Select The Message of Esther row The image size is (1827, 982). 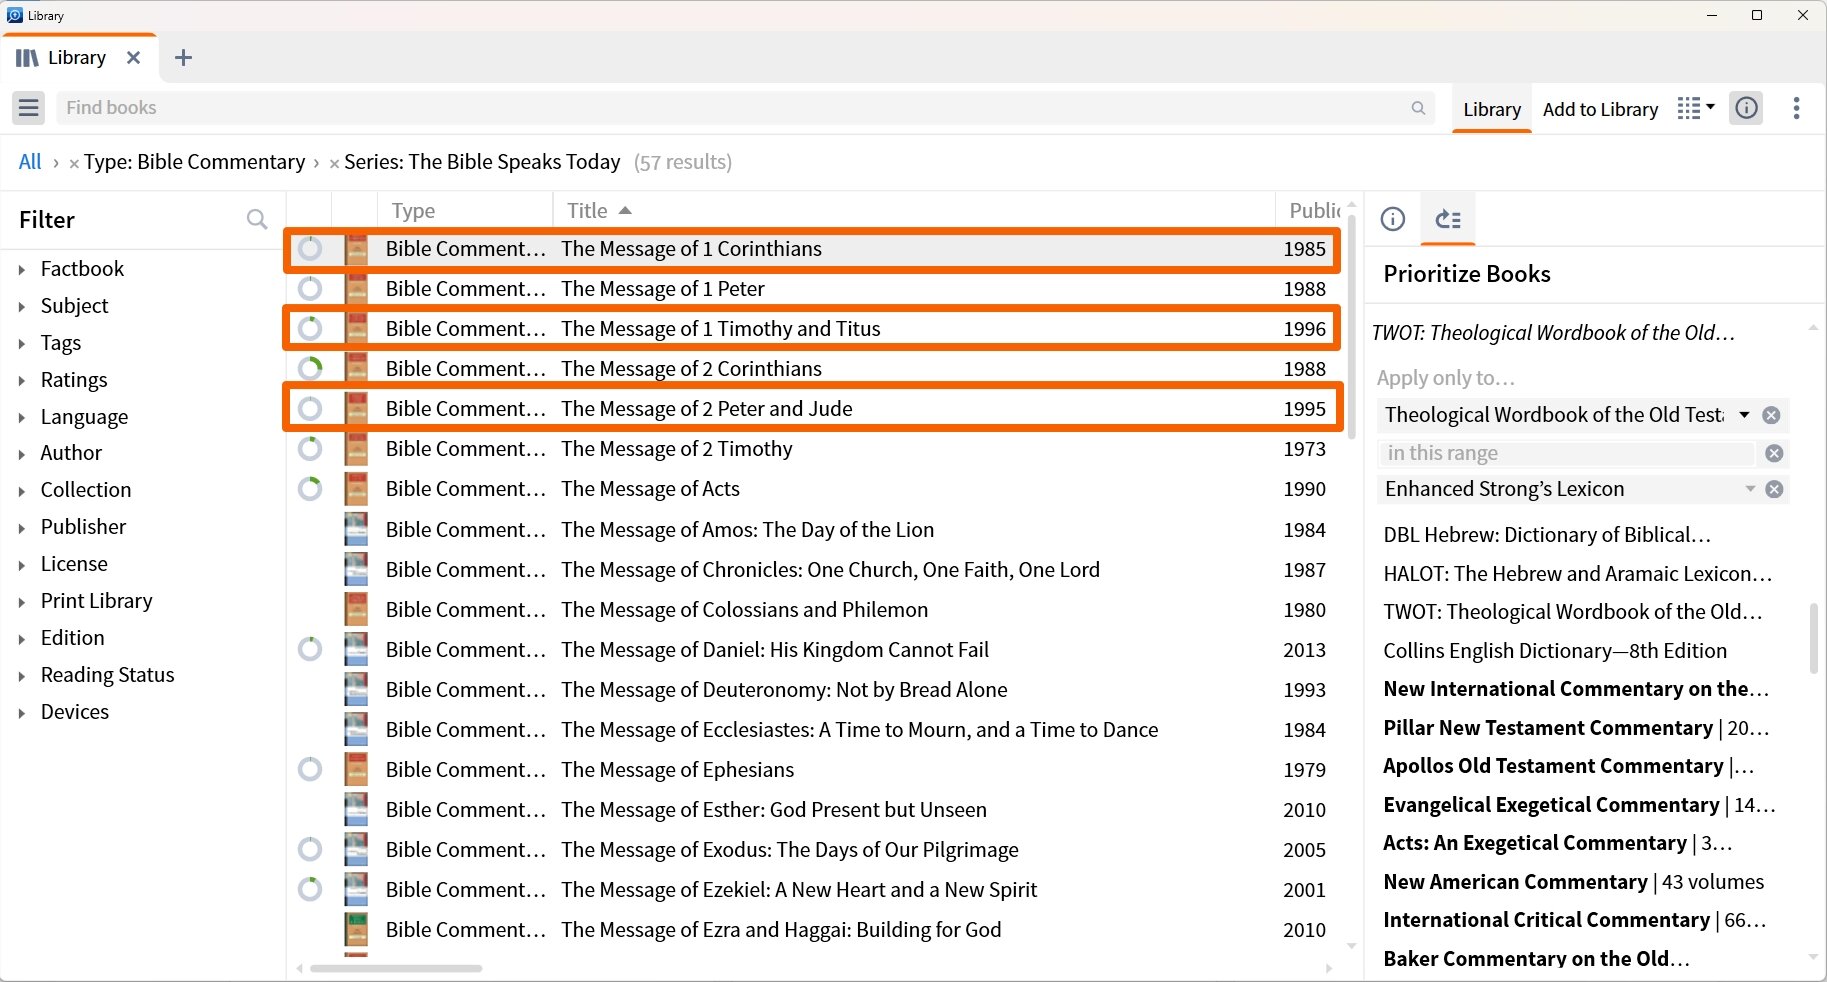point(813,809)
